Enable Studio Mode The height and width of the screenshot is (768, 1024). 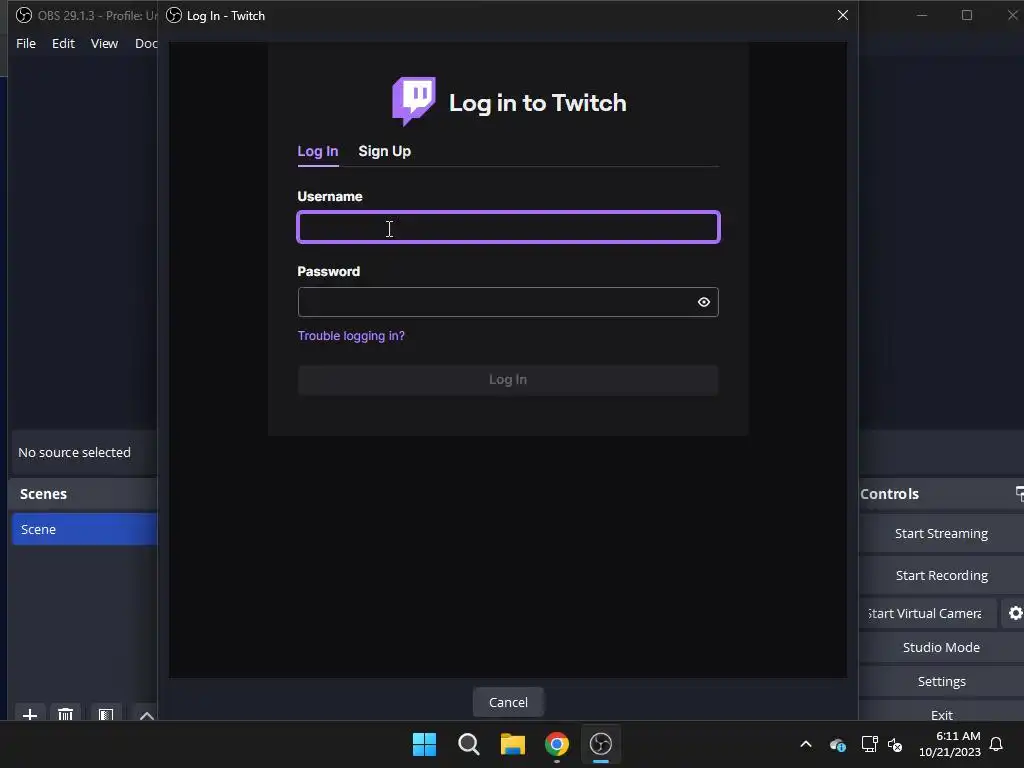(941, 647)
